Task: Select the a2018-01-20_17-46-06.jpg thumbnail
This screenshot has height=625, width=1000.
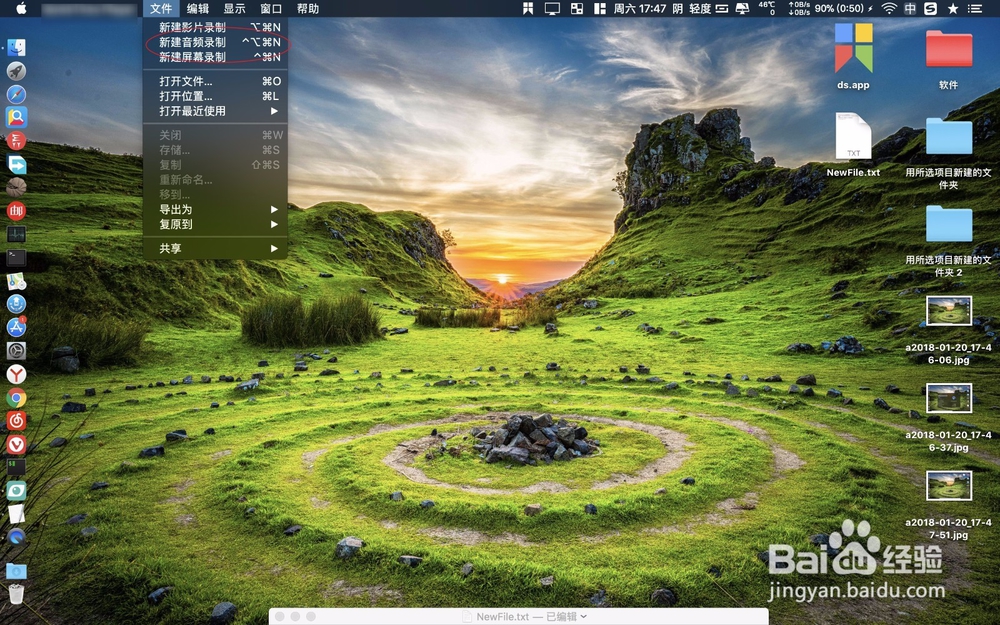Action: 947,310
